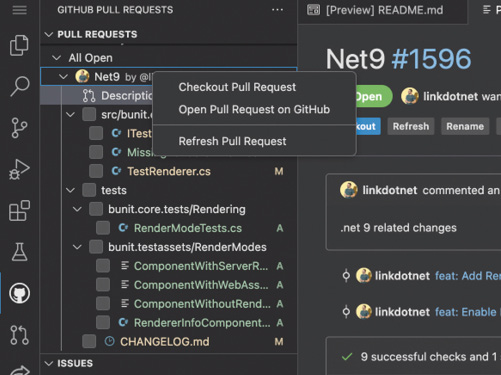
Task: Open TestRenderer.cs file diff
Action: (x=169, y=171)
